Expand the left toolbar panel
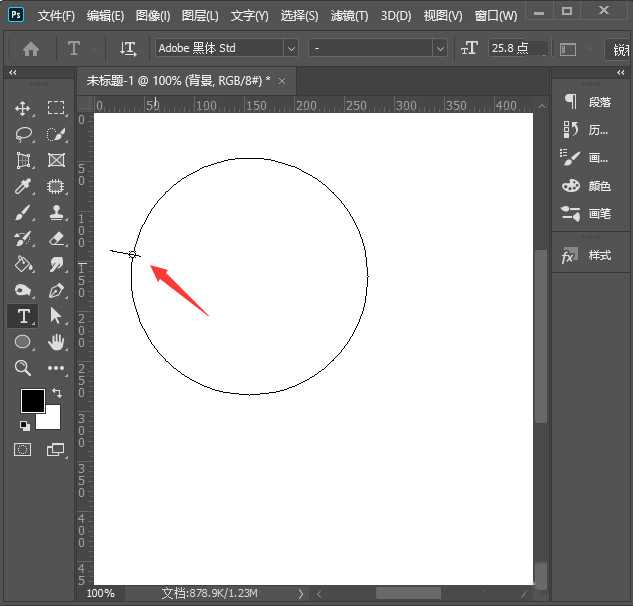The image size is (633, 607). (12, 73)
